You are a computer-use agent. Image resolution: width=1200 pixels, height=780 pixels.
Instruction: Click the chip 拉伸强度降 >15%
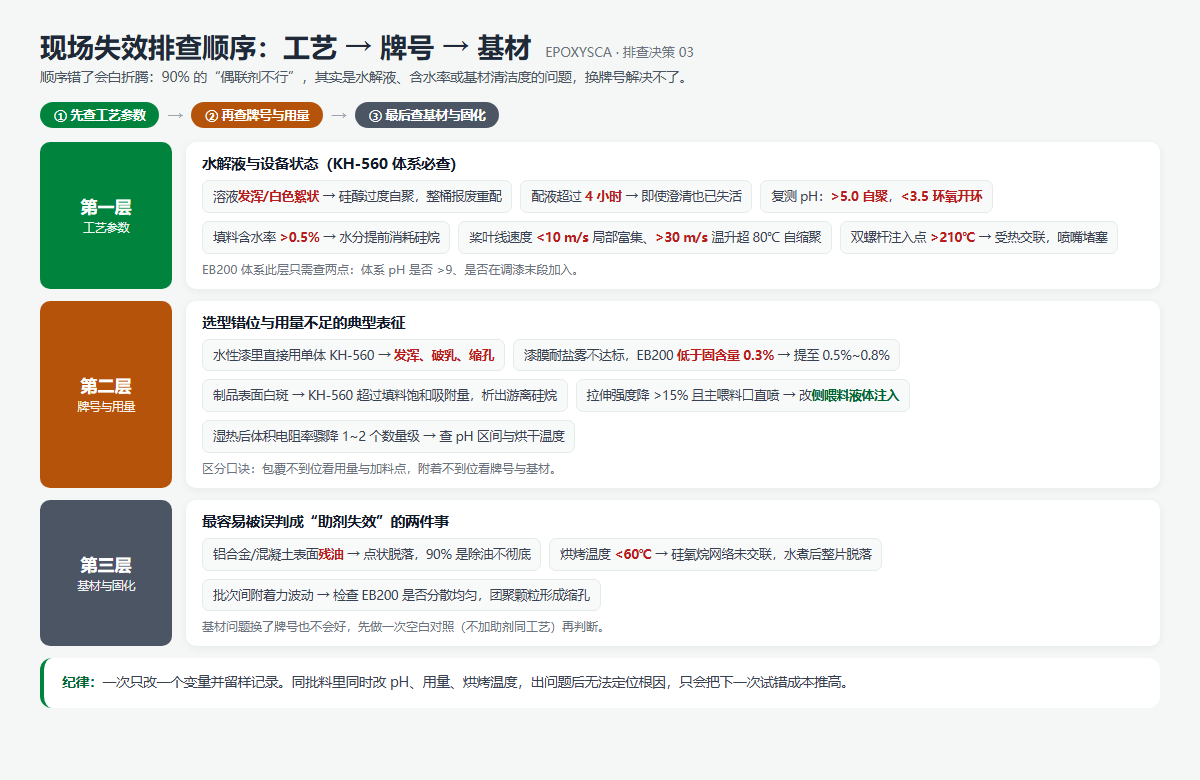tap(743, 395)
